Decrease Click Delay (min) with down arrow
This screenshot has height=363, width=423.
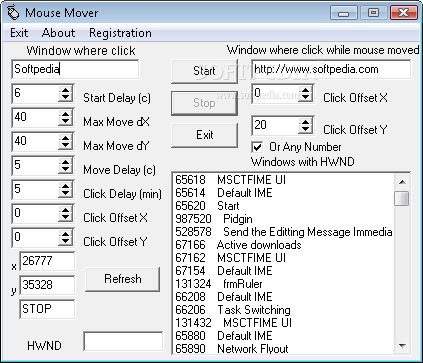coord(66,194)
